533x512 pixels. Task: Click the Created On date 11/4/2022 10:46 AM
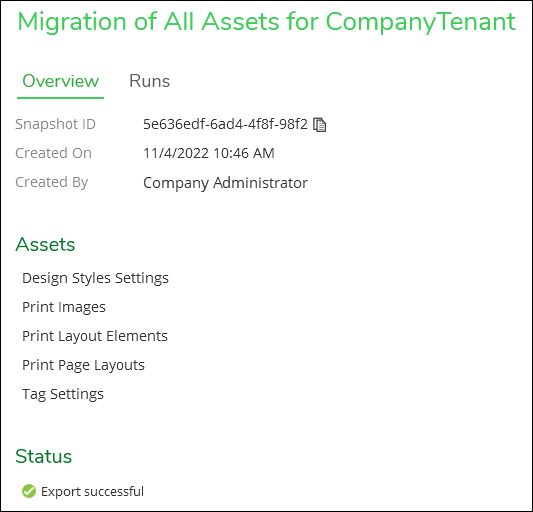(x=209, y=153)
